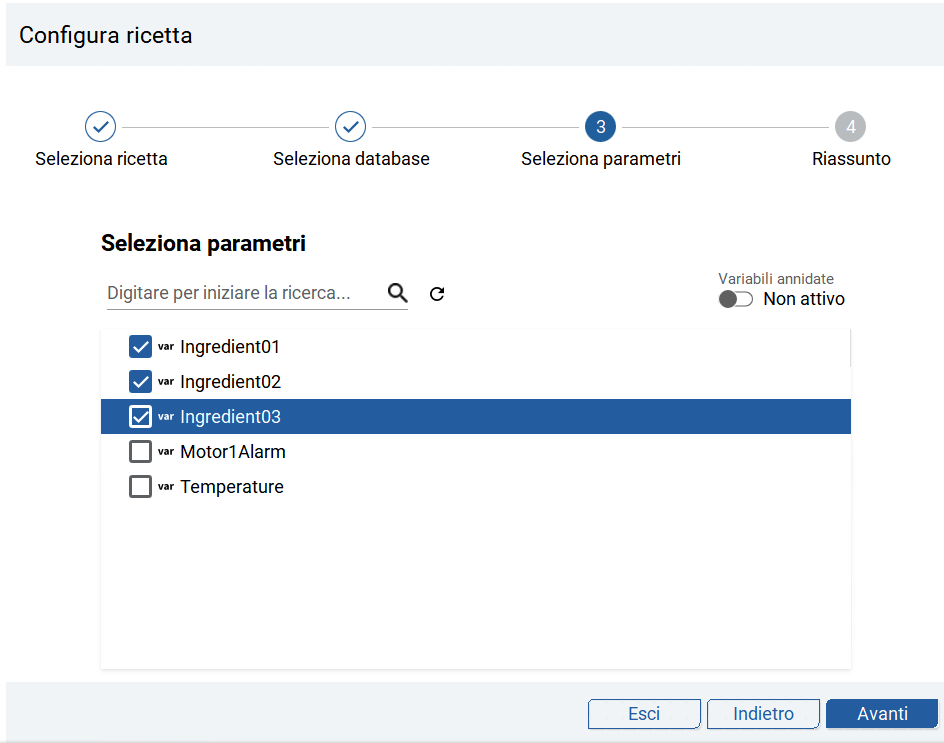Click var icon beside Temperature
This screenshot has height=743, width=944.
point(166,487)
